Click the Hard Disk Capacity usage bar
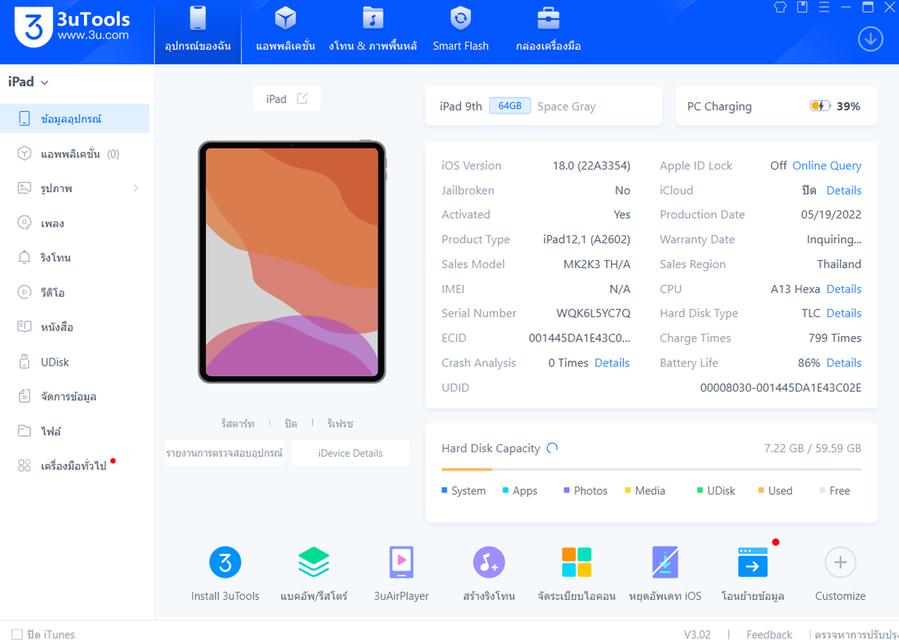 coord(651,469)
